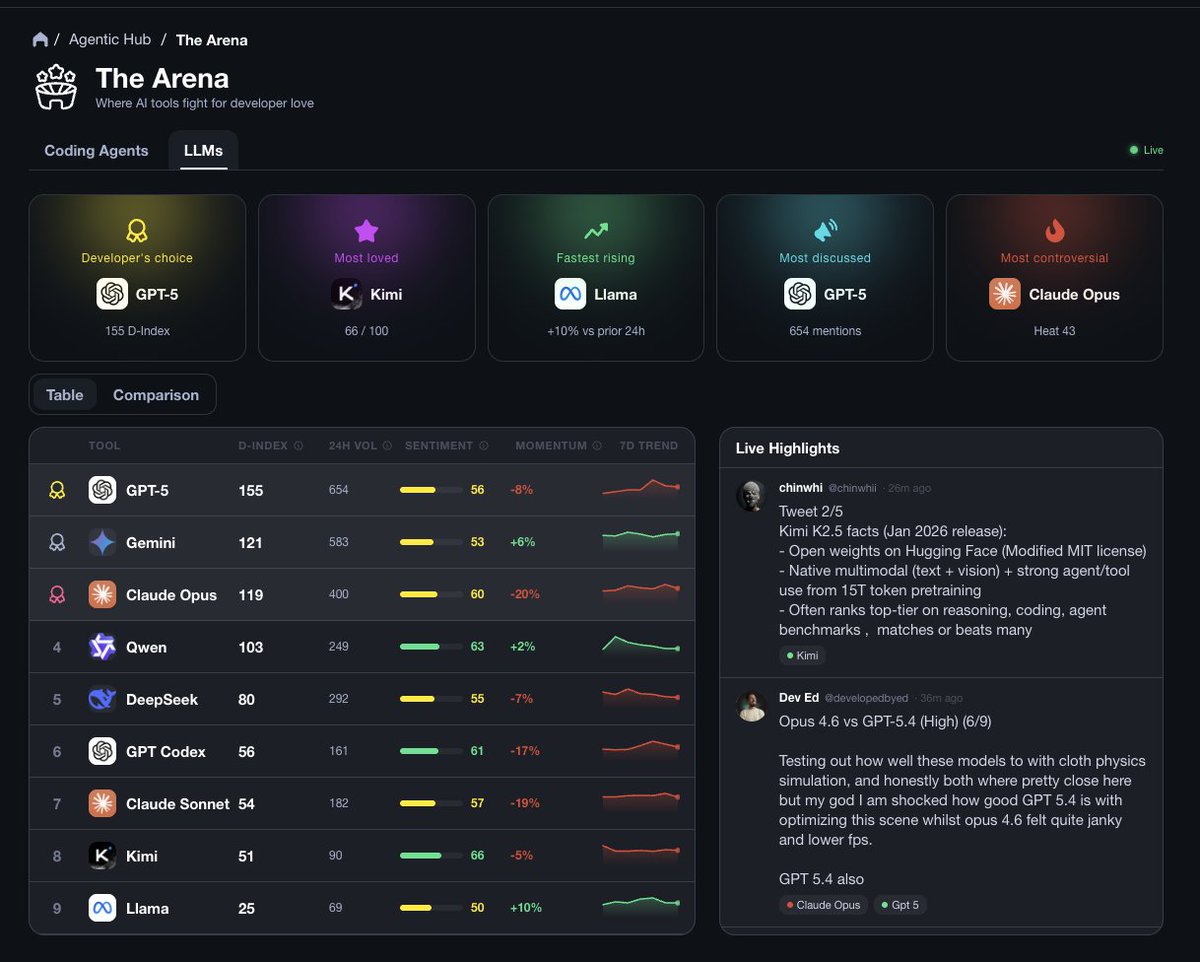Viewport: 1200px width, 962px height.
Task: Open Claude Opus logo in Most controversial card
Action: (x=1004, y=294)
